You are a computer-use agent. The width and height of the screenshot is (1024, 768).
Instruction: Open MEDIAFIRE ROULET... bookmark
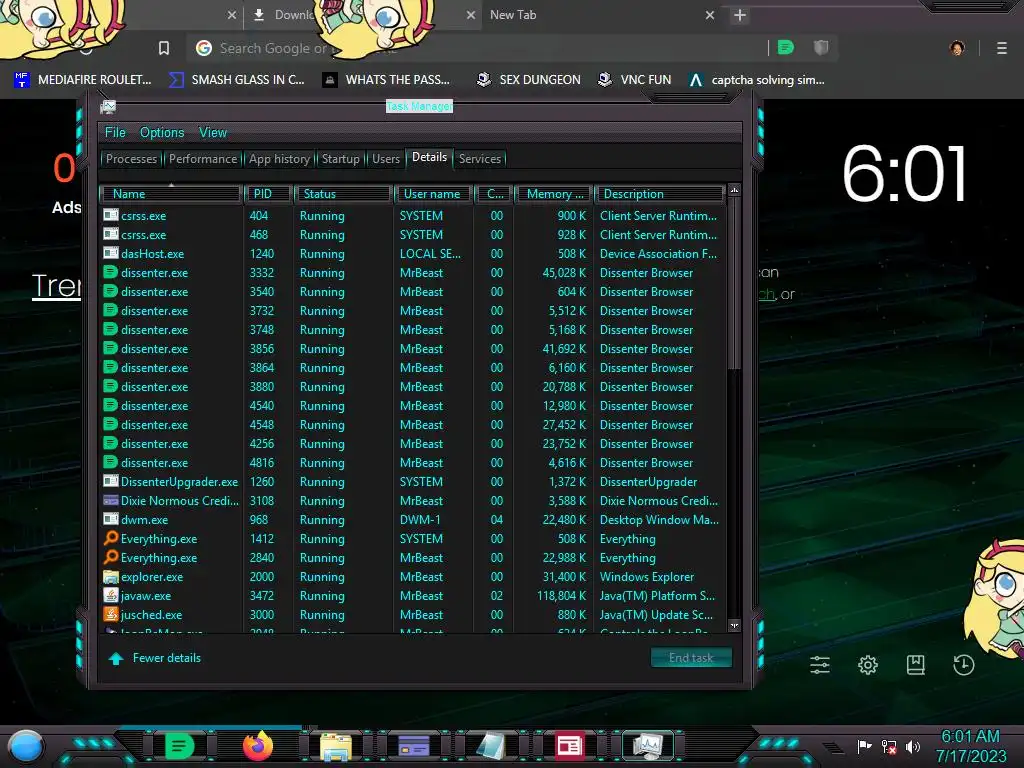pyautogui.click(x=83, y=80)
